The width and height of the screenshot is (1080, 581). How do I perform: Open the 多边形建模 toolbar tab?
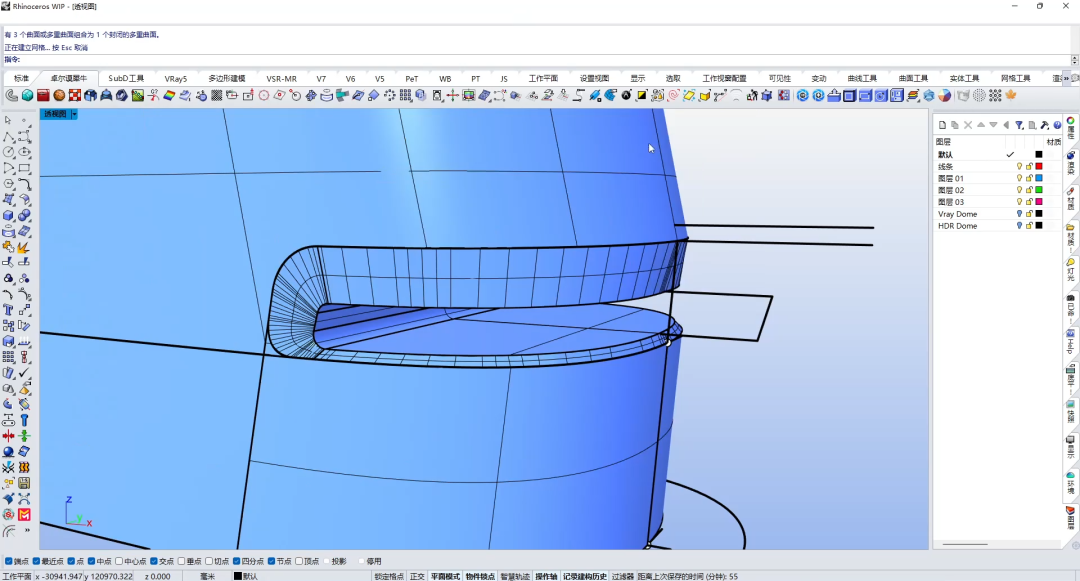pyautogui.click(x=227, y=78)
